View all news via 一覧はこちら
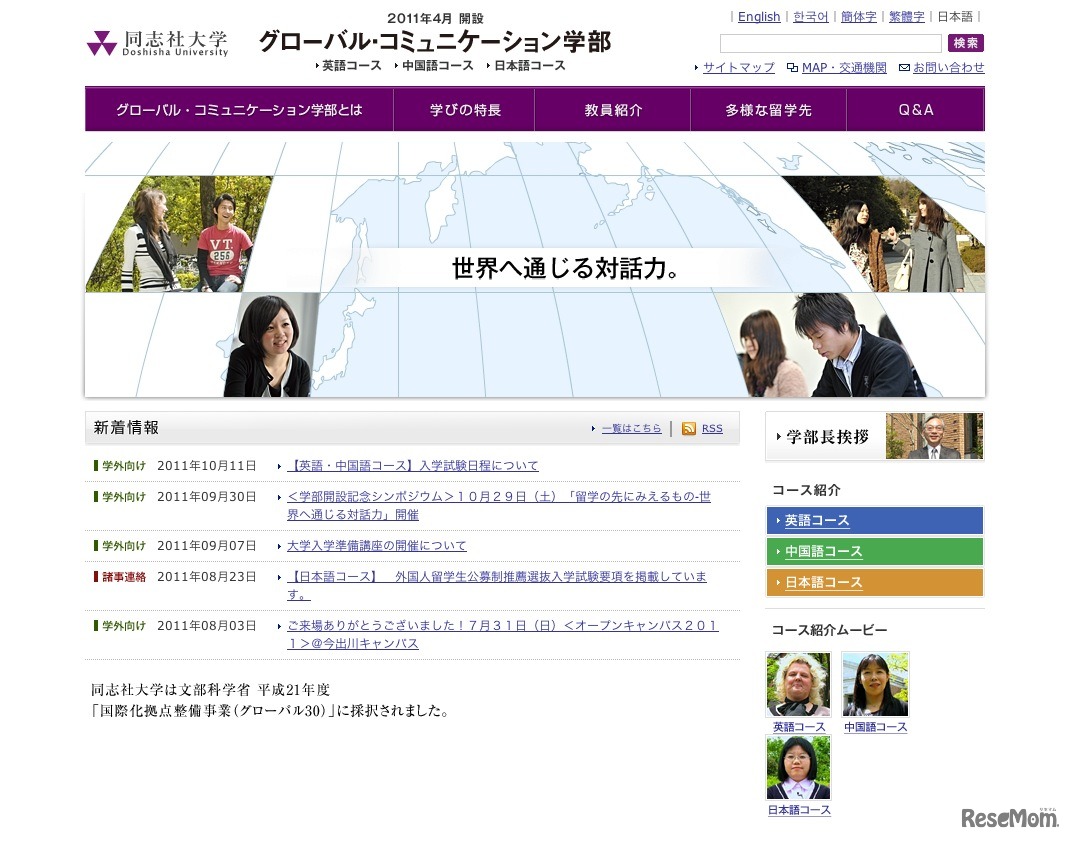This screenshot has height=841, width=1072. point(631,429)
